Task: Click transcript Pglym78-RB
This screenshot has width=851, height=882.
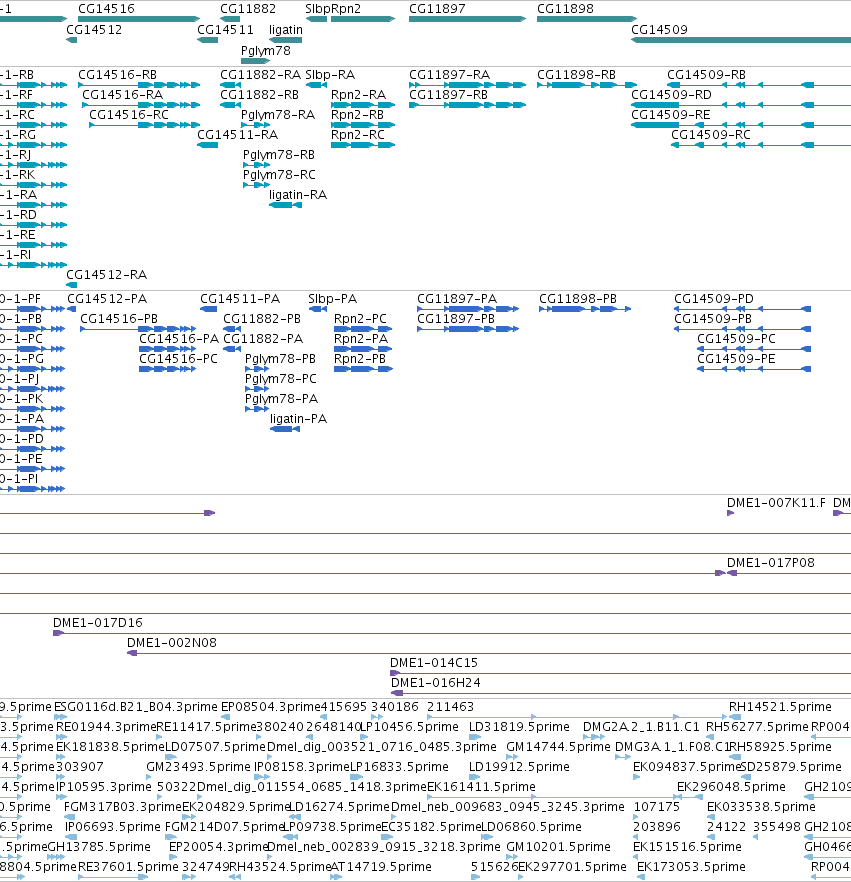Action: point(278,155)
